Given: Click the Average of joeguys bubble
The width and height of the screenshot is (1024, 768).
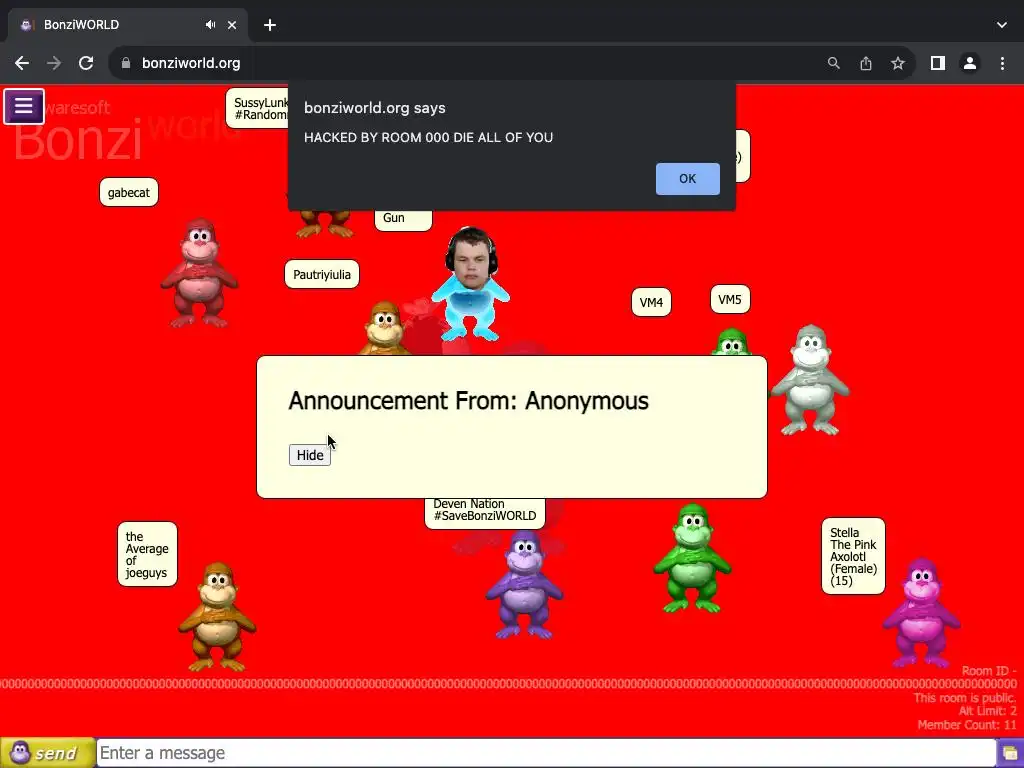Looking at the screenshot, I should point(147,554).
